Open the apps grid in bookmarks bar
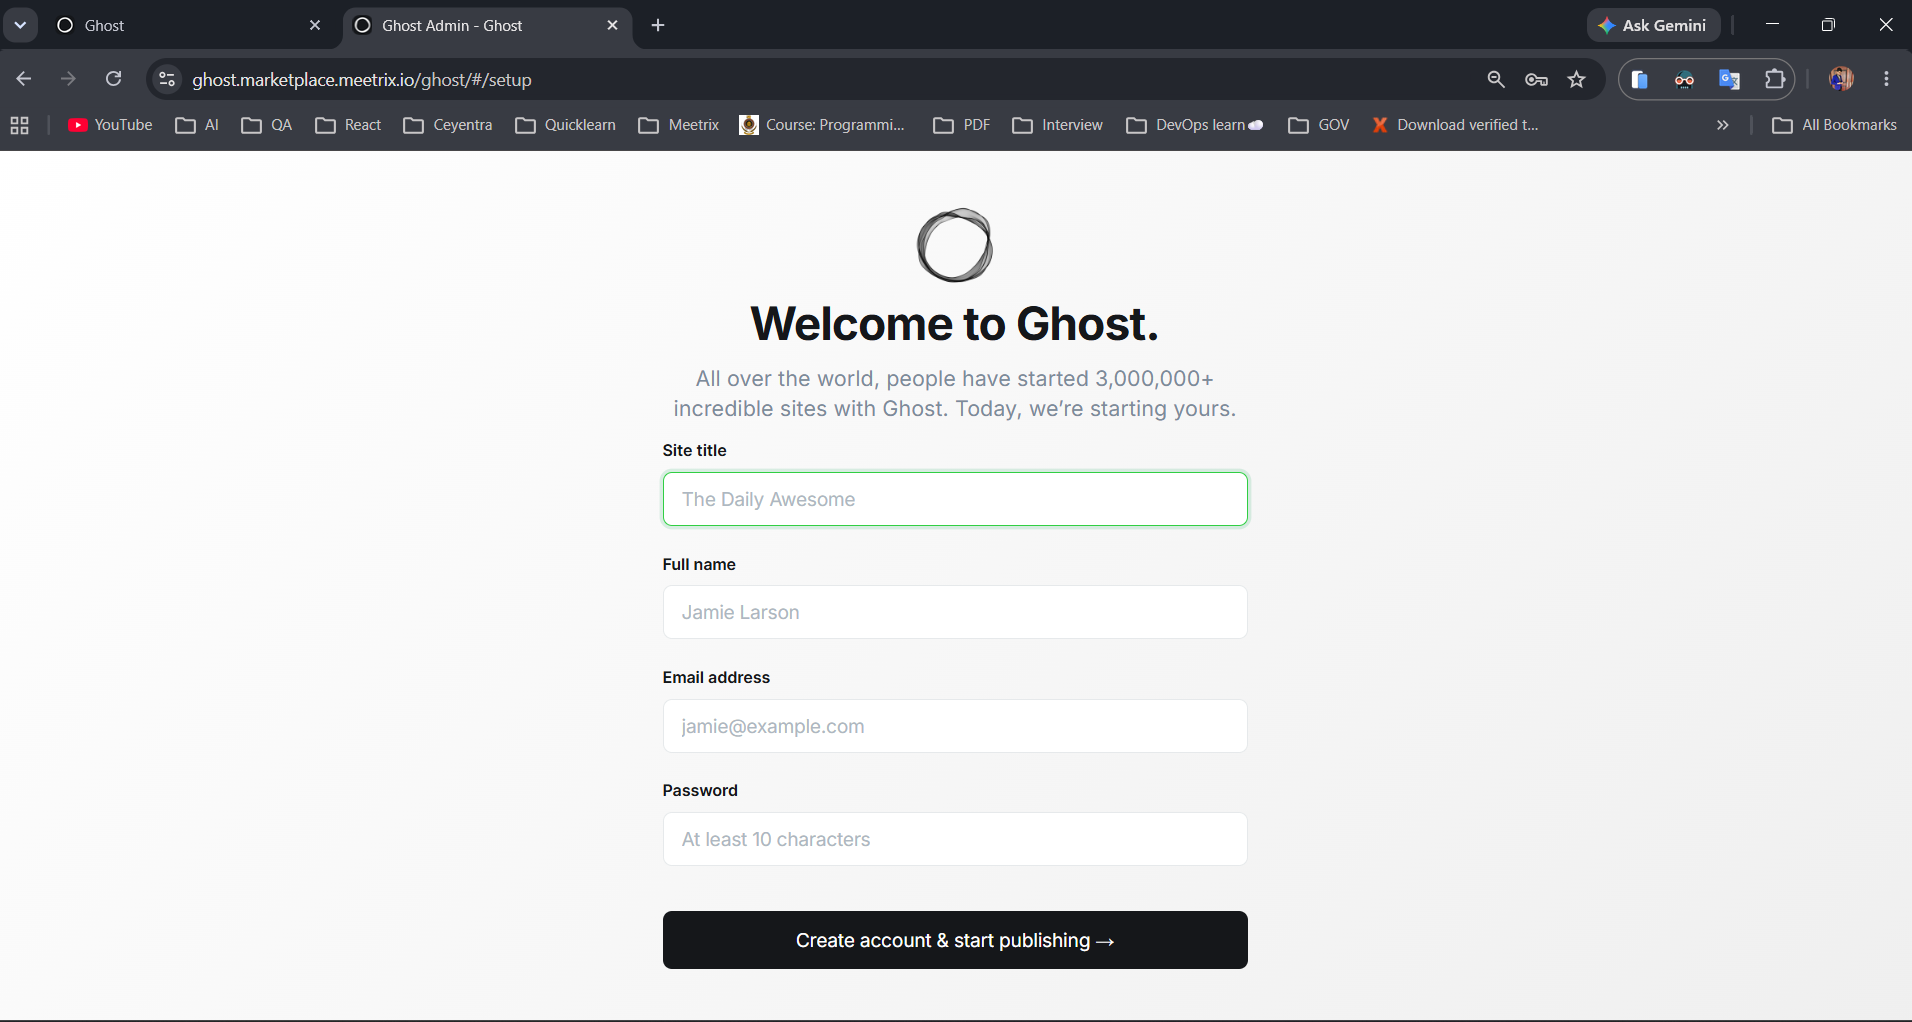Screen dimensions: 1912x1022 click(x=20, y=125)
